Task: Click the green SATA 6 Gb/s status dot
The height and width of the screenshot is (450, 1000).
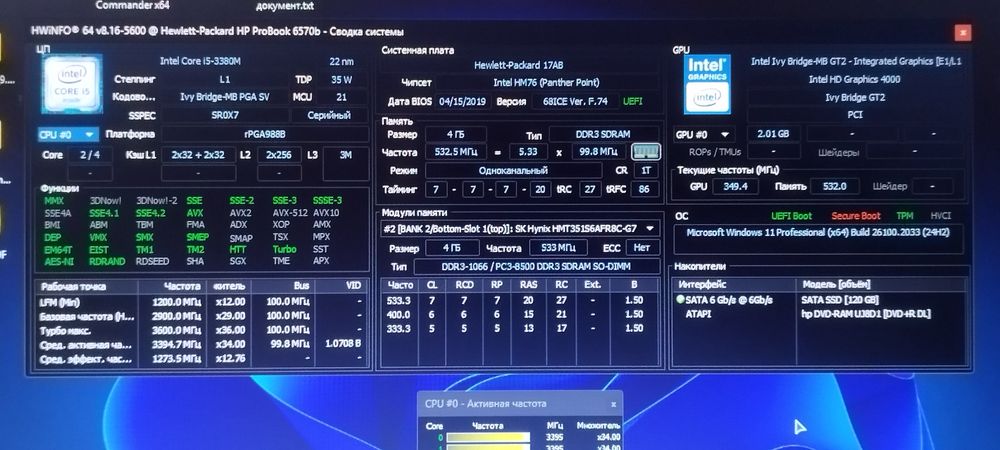Action: click(x=680, y=300)
